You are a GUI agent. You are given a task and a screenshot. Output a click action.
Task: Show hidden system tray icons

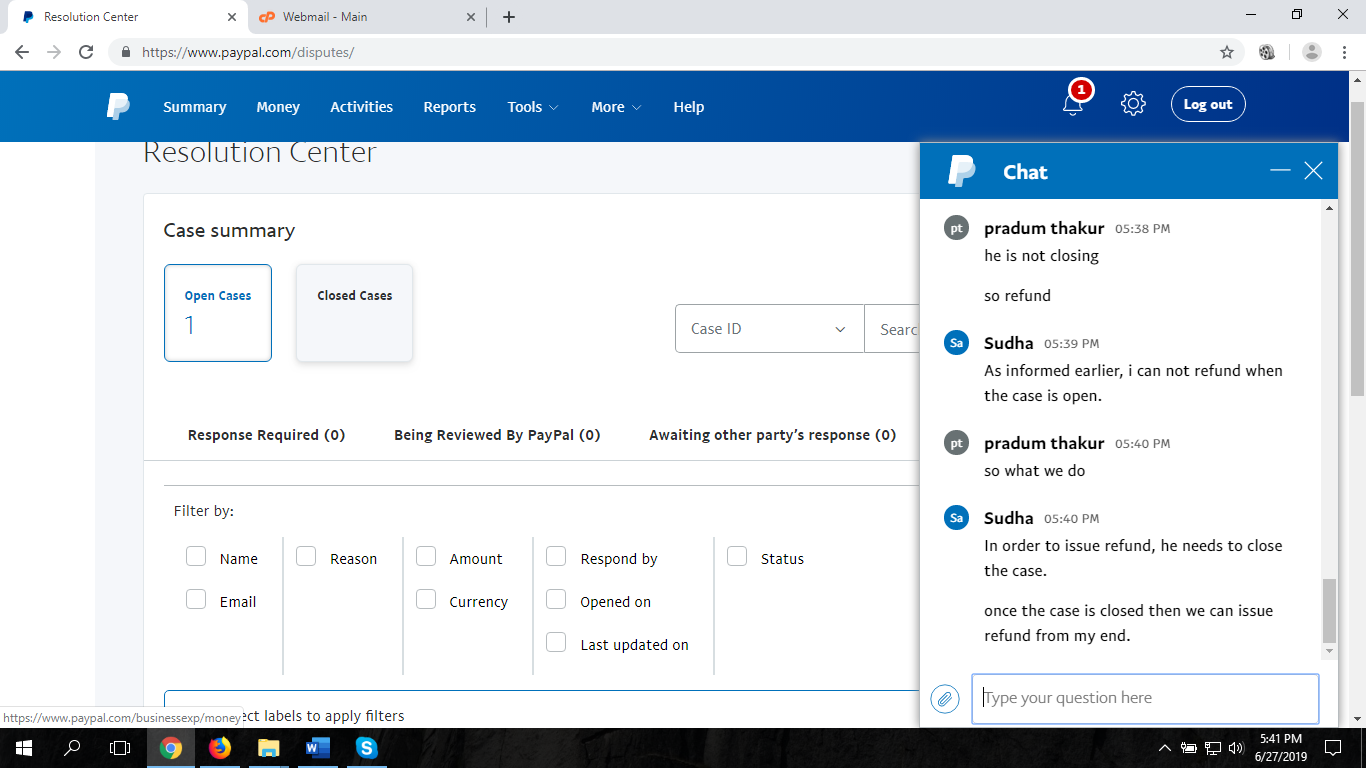(1165, 747)
